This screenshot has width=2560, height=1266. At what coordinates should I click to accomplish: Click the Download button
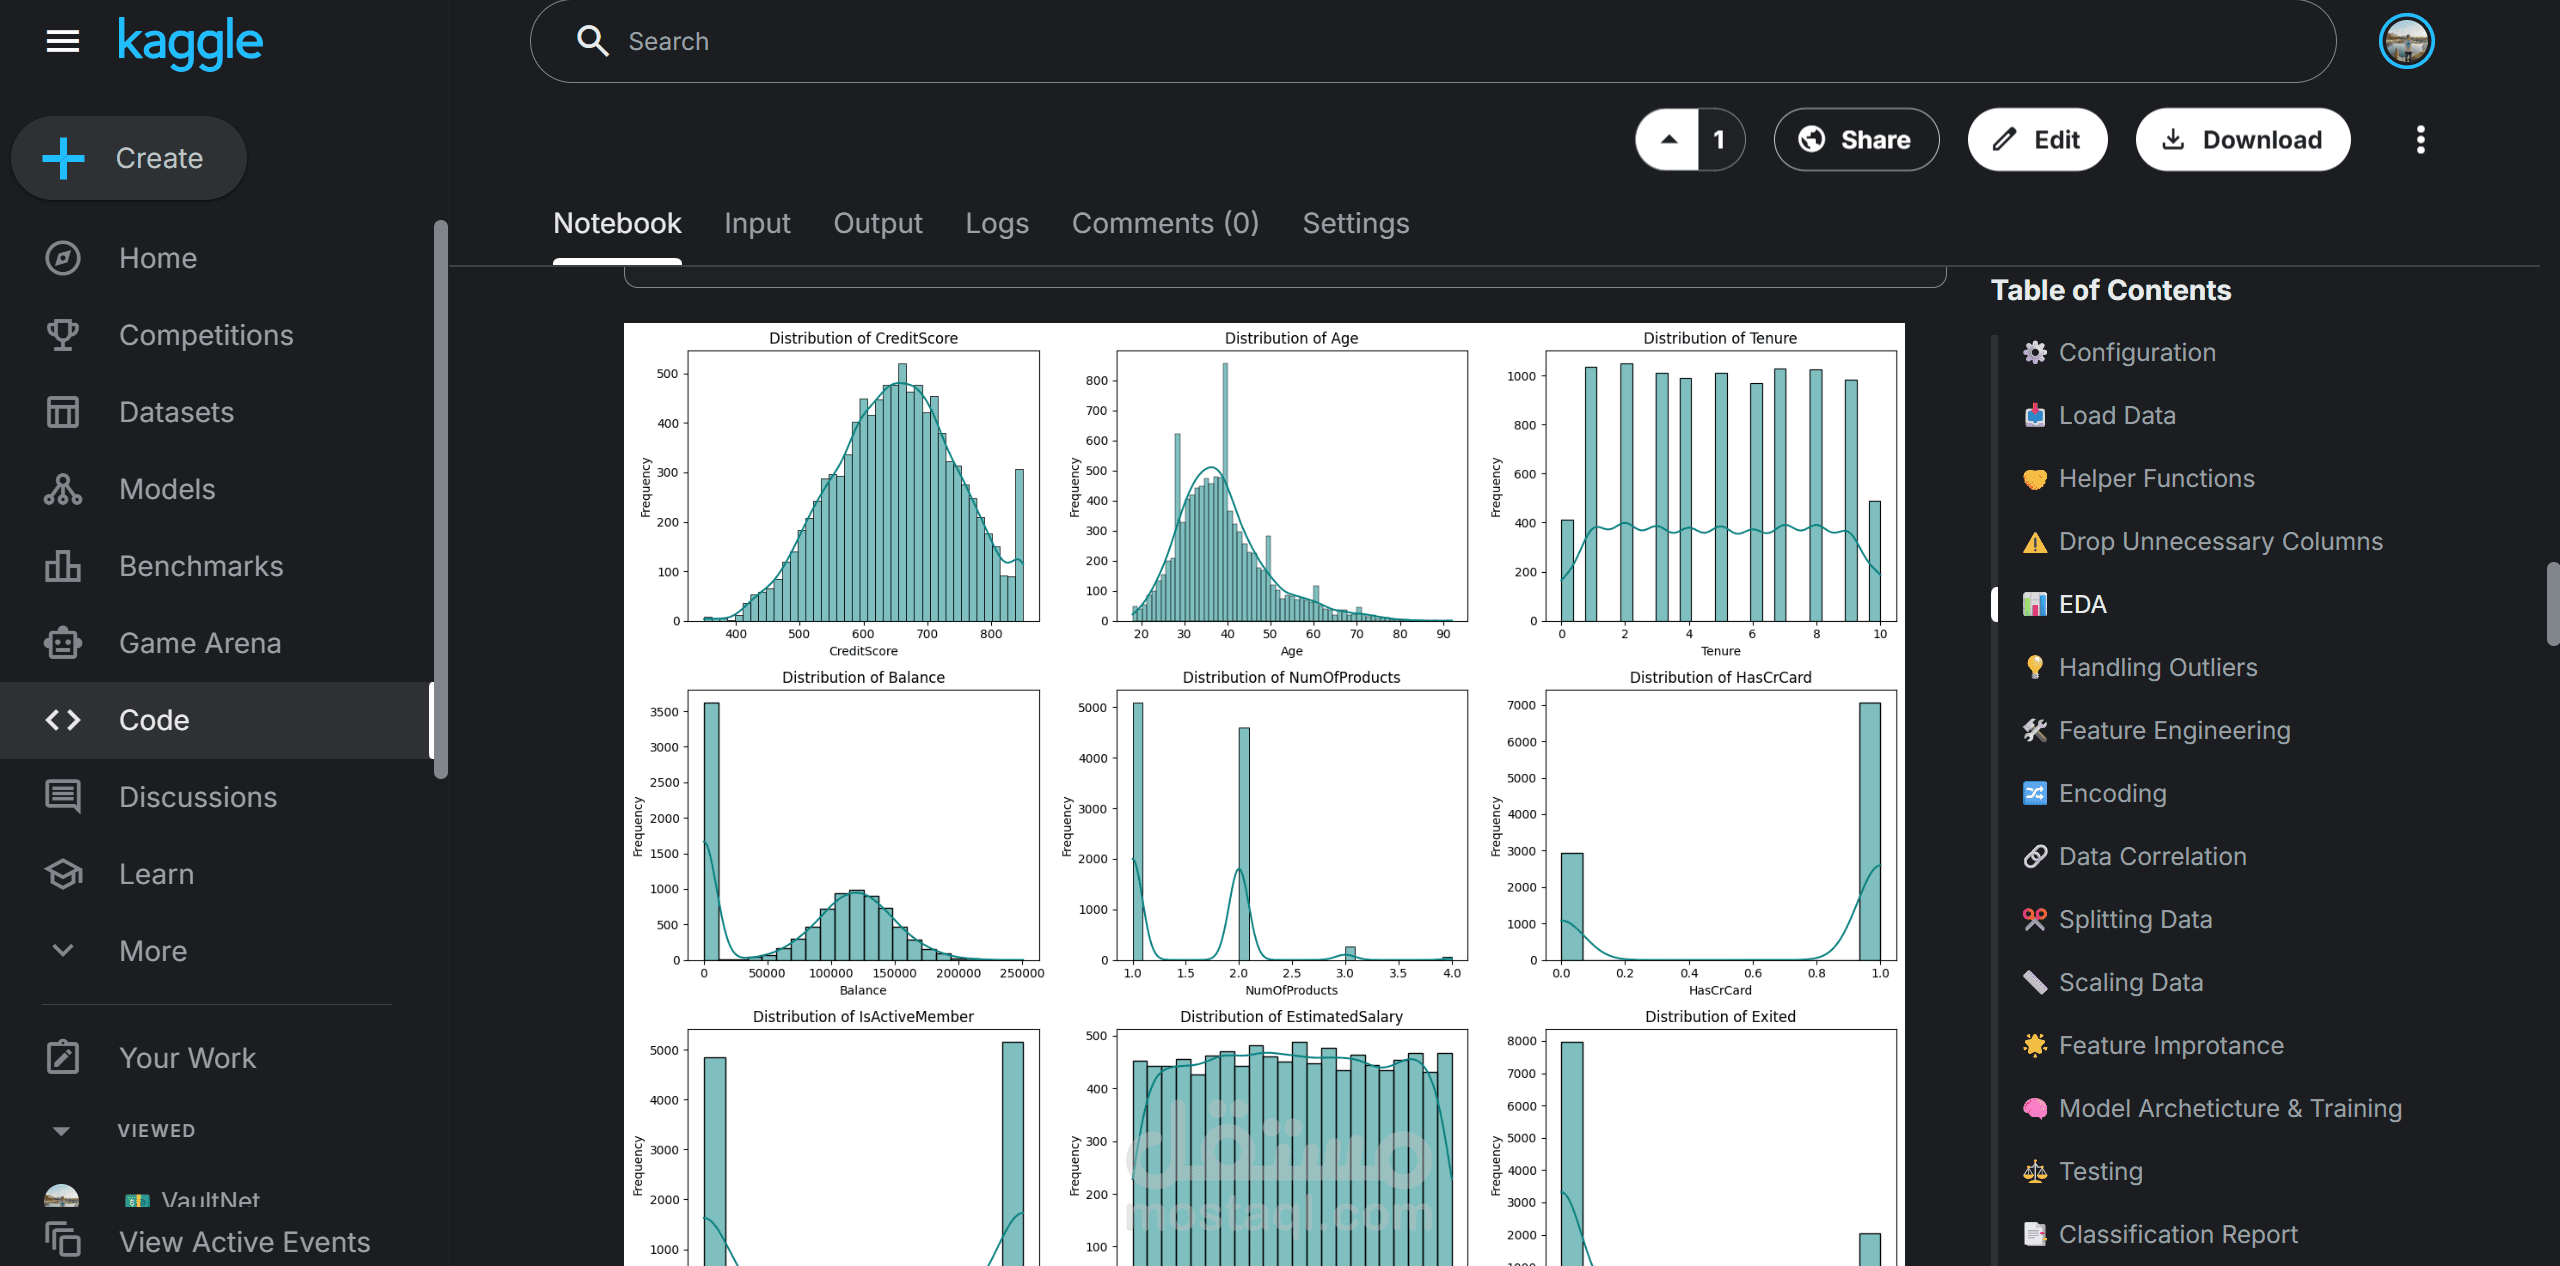pyautogui.click(x=2242, y=140)
